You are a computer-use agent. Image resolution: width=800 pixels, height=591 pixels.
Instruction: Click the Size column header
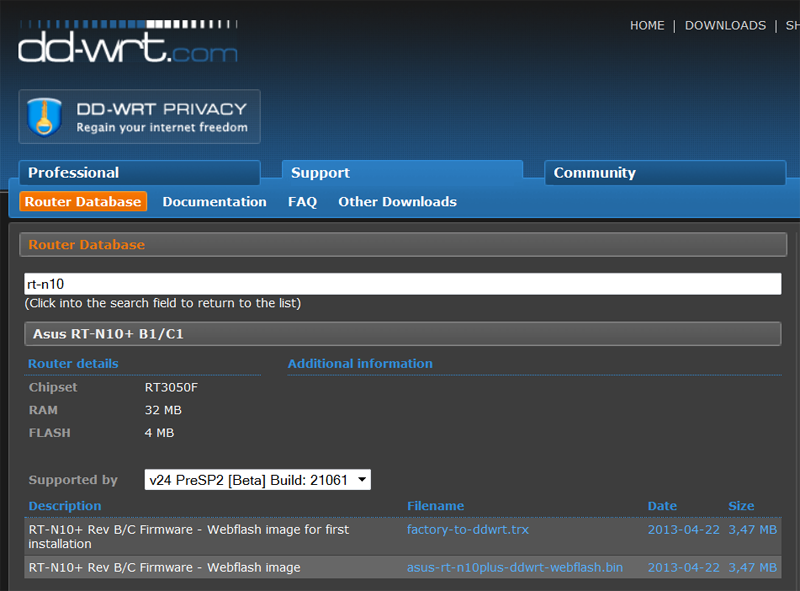(x=741, y=506)
